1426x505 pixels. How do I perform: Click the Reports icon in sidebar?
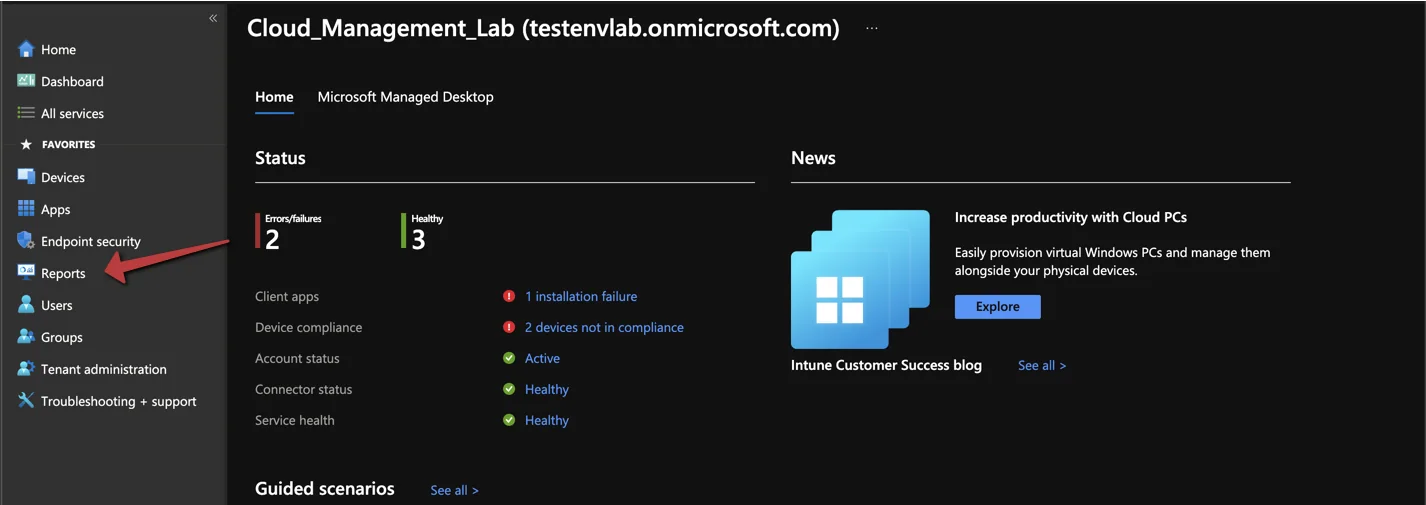pyautogui.click(x=26, y=272)
